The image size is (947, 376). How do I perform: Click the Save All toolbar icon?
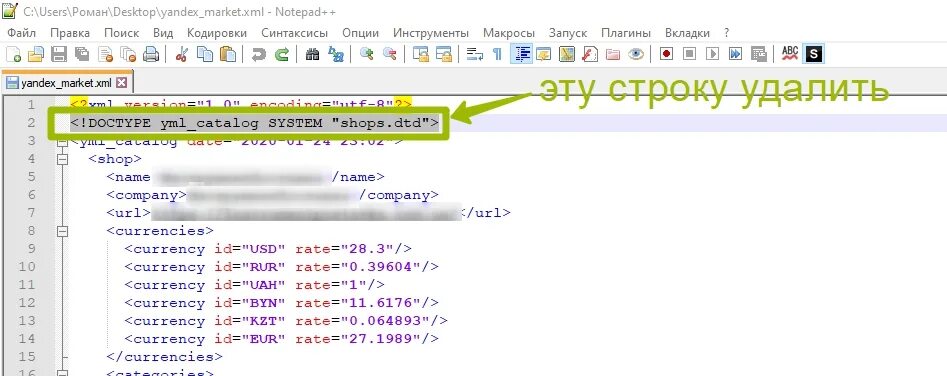(x=82, y=54)
